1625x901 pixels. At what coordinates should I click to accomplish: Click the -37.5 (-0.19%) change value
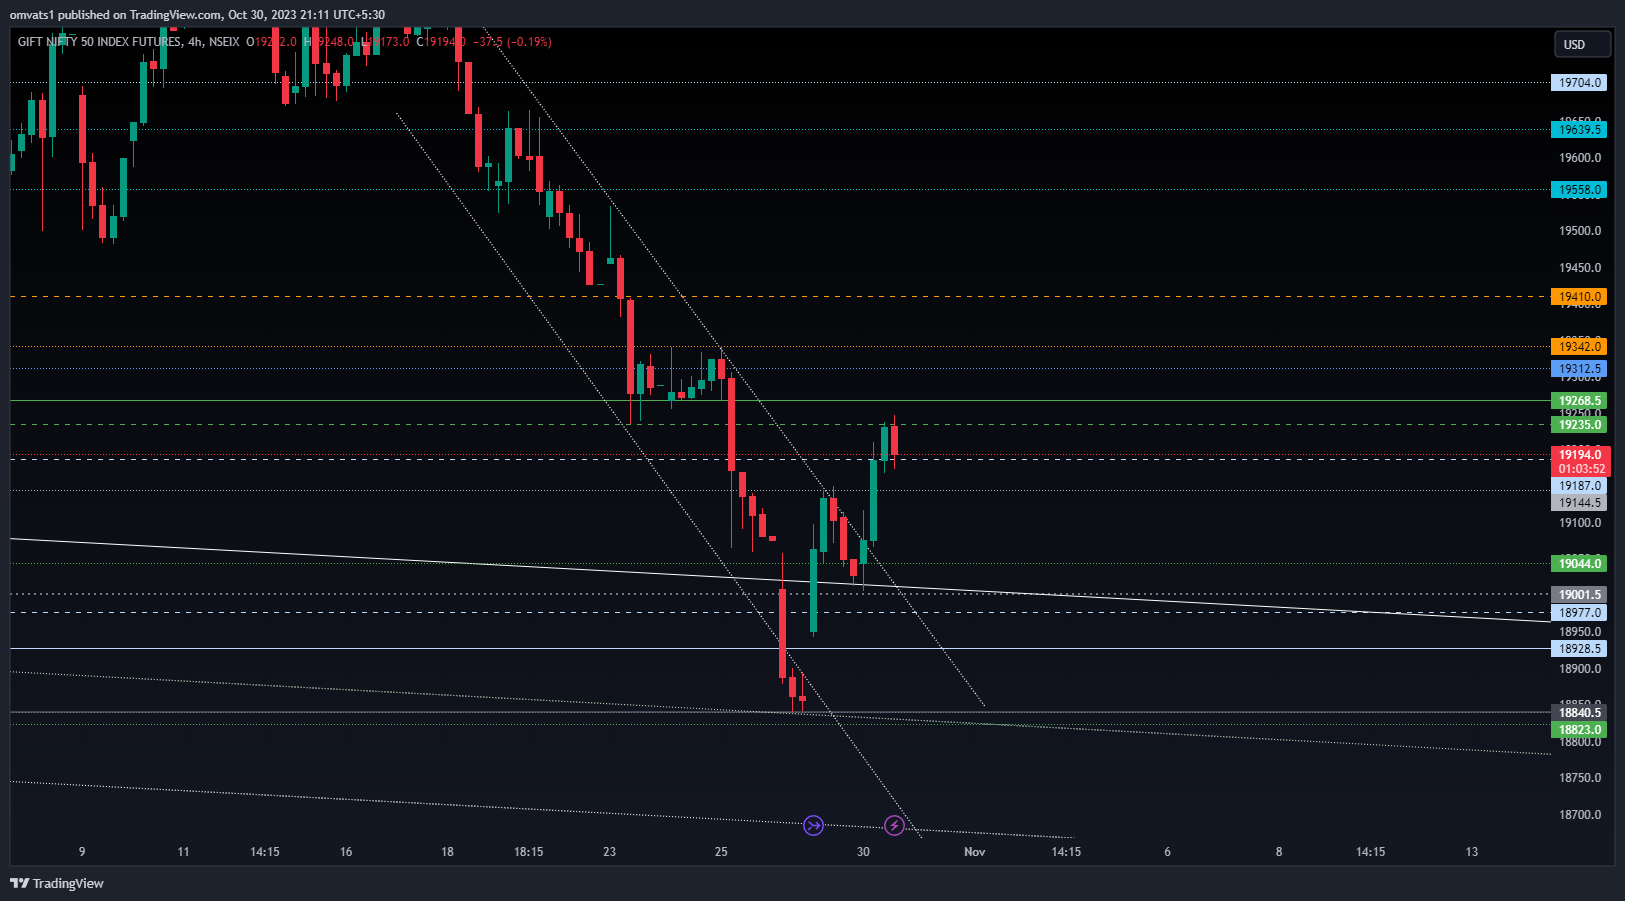pos(512,42)
